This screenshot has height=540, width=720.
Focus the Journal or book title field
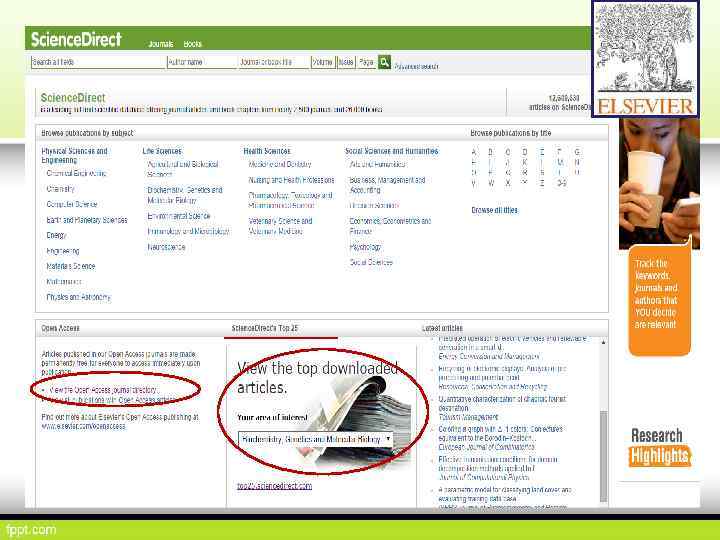(x=274, y=62)
